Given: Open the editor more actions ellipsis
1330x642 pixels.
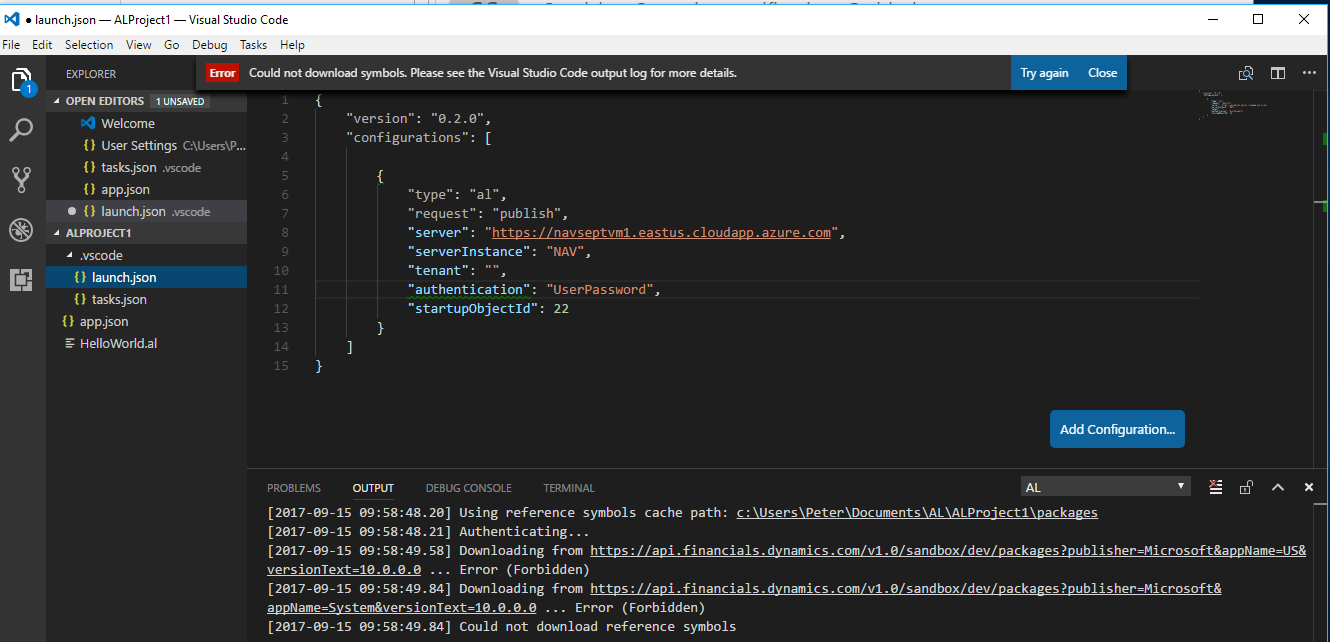Looking at the screenshot, I should pyautogui.click(x=1309, y=73).
